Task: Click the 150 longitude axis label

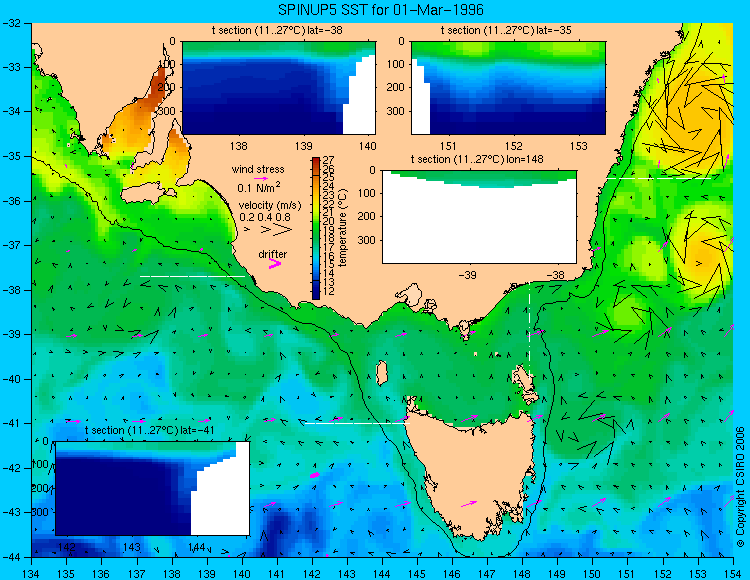Action: [593, 574]
